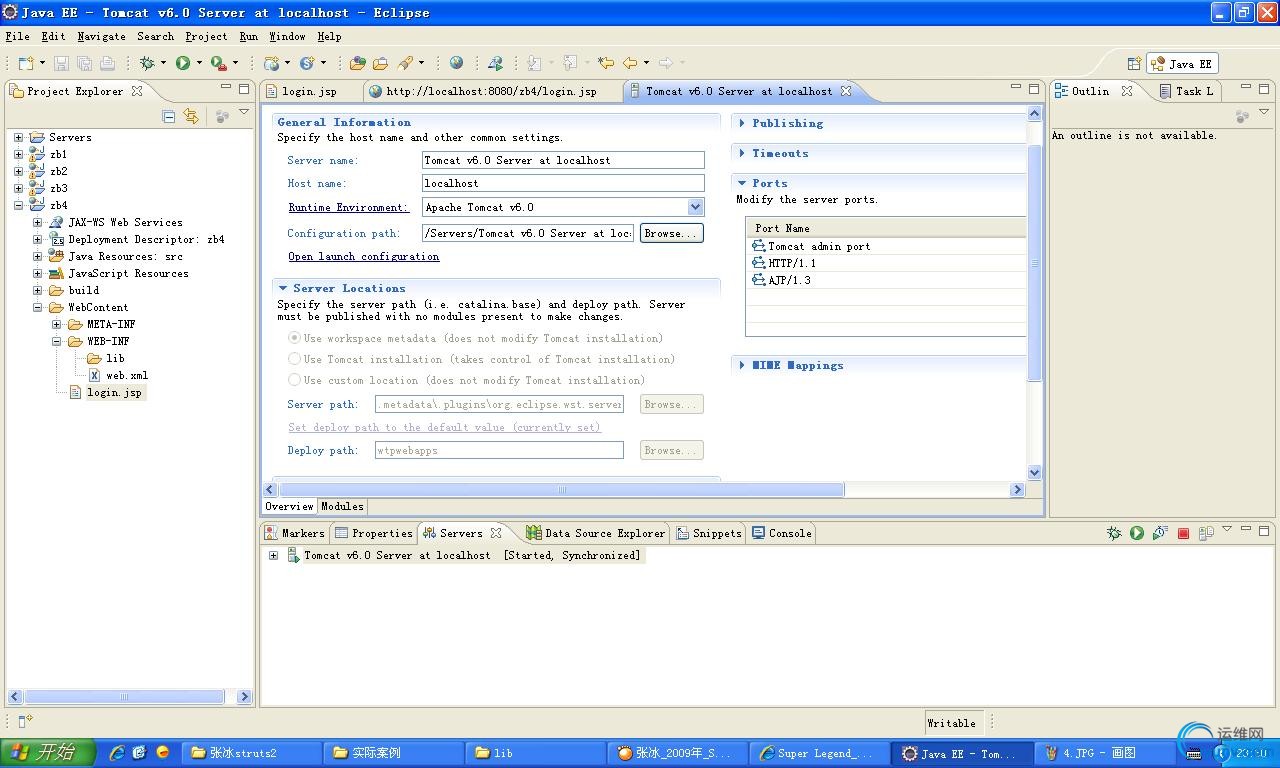The width and height of the screenshot is (1280, 768).
Task: Start server in debug mode from Servers view
Action: 1114,533
